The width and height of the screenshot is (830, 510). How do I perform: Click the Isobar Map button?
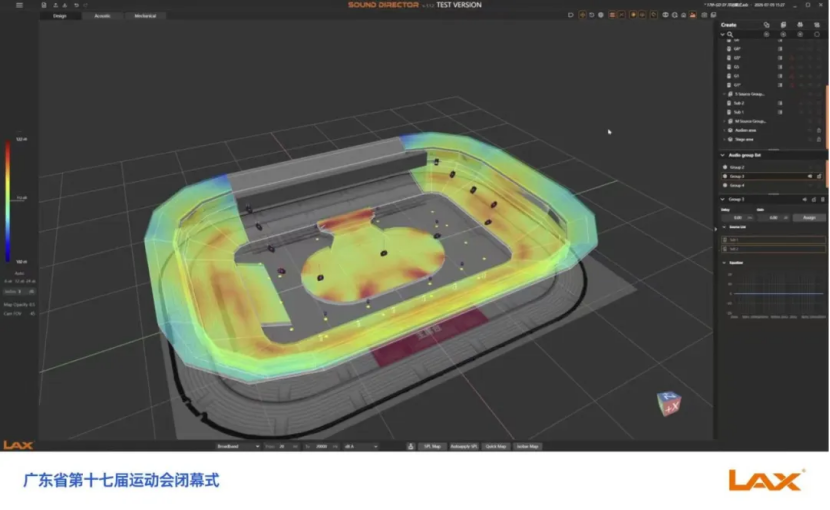[x=527, y=446]
